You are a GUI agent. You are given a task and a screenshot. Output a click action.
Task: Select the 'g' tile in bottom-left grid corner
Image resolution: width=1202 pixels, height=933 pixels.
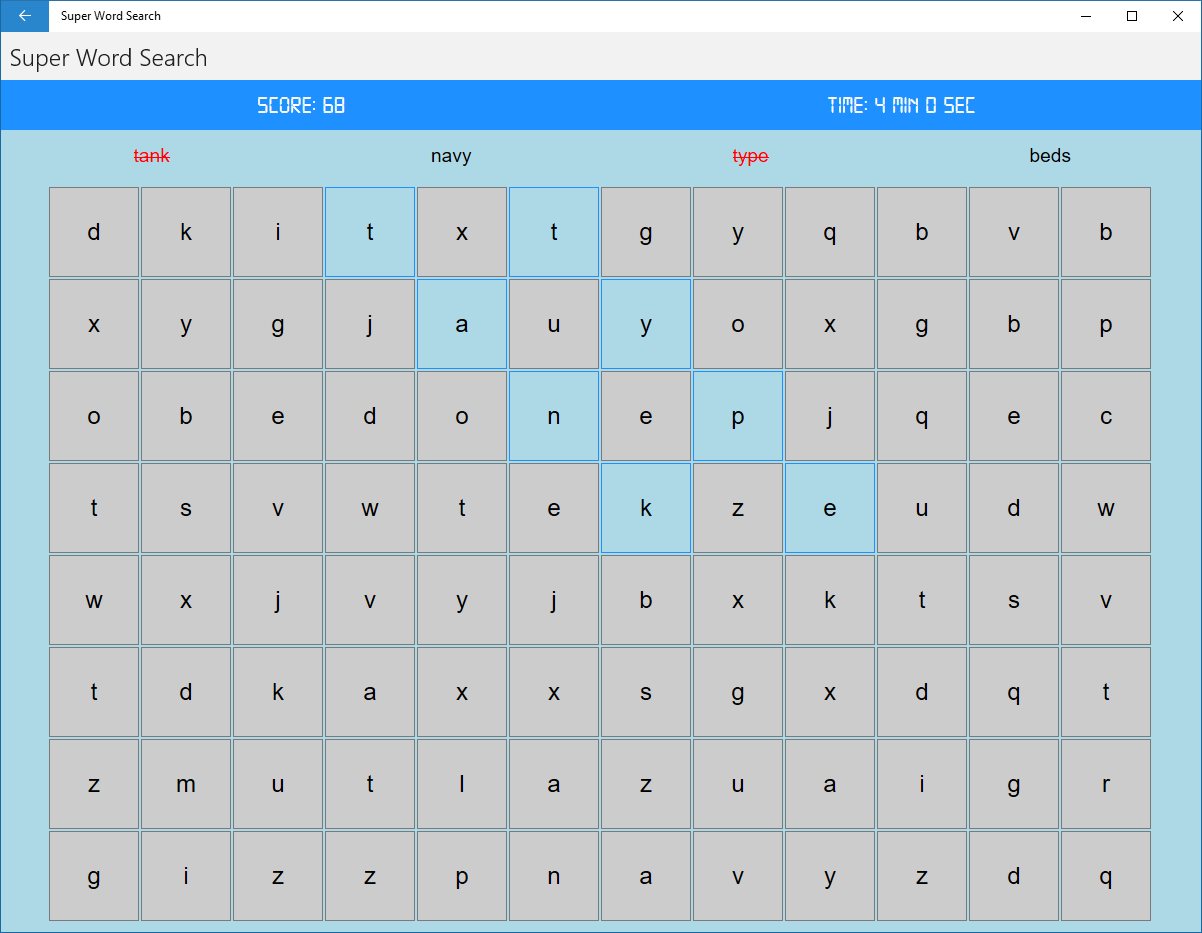94,876
